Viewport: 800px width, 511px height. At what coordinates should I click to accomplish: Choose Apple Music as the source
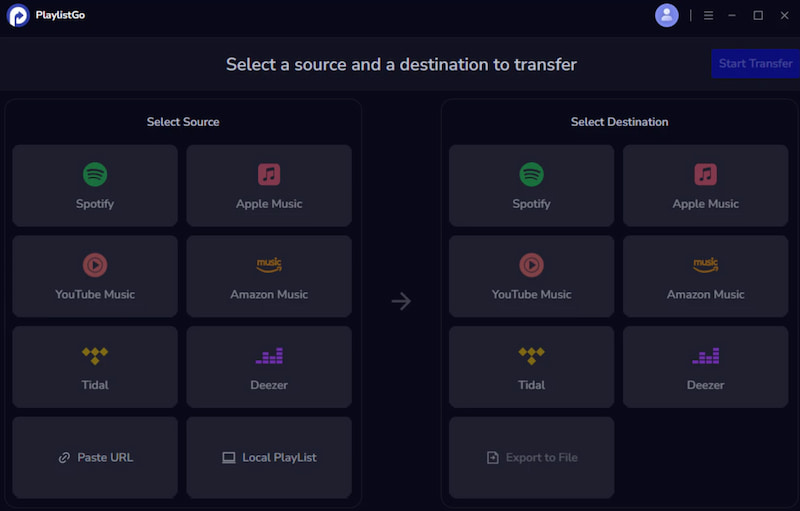coord(269,186)
